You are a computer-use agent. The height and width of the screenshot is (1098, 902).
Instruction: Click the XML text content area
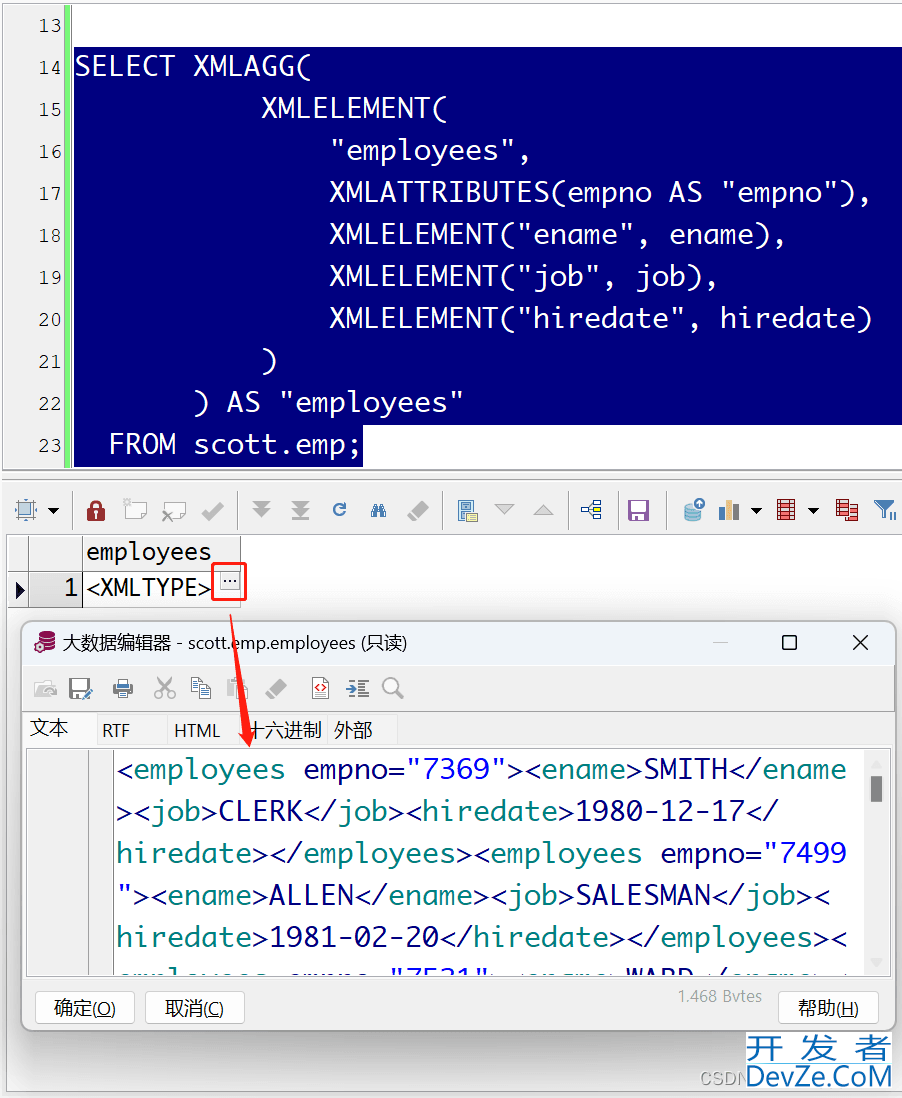click(489, 863)
